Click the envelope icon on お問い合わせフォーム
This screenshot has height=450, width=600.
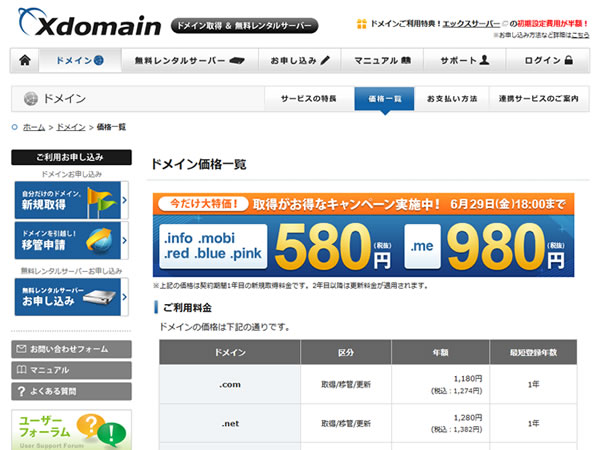(21, 349)
